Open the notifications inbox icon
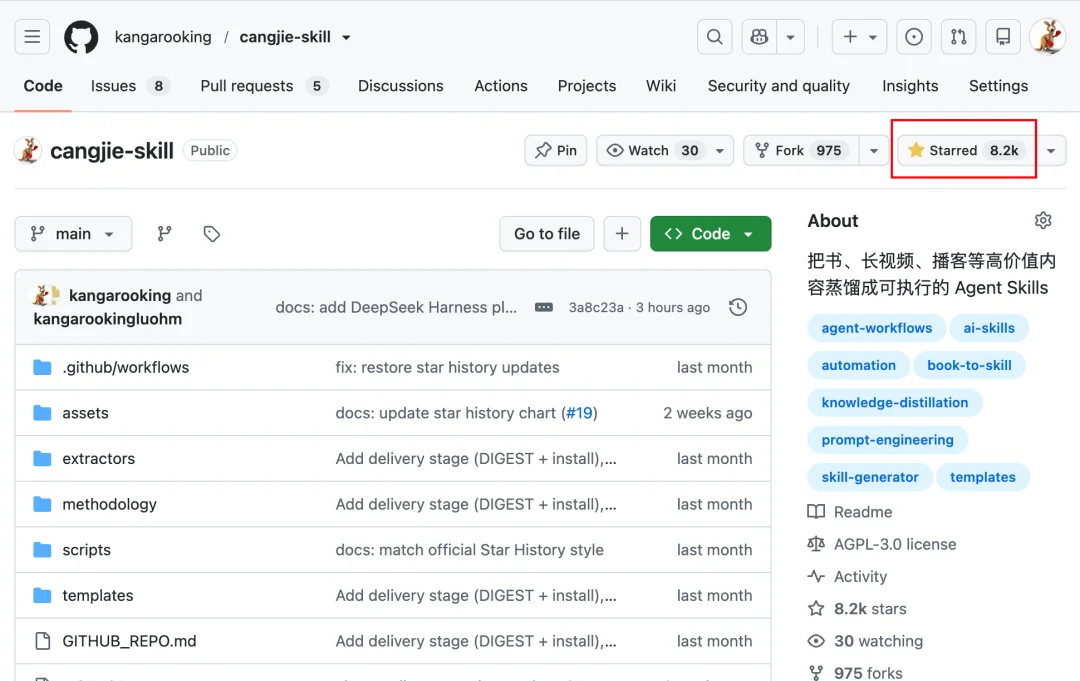 (1003, 36)
